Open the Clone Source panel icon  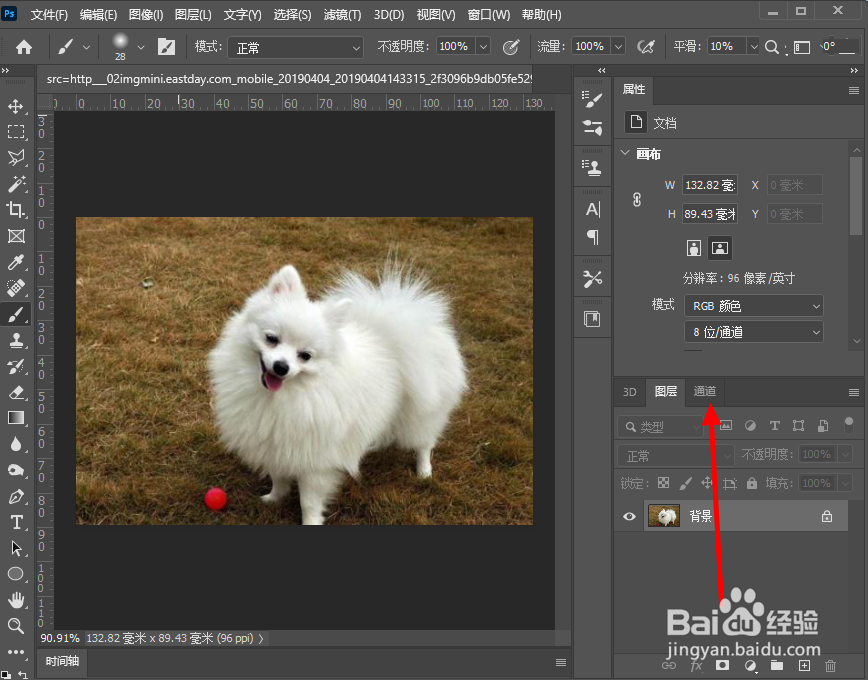[592, 168]
